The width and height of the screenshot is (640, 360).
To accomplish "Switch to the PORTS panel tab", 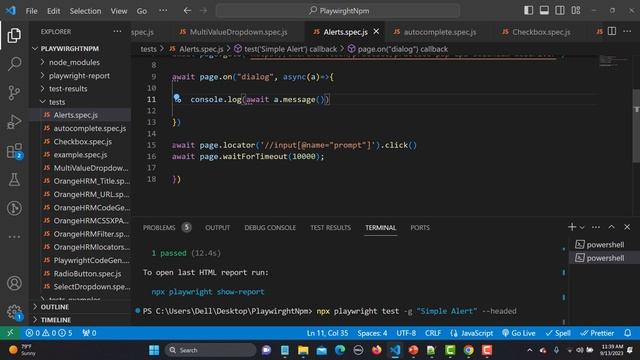I will point(420,227).
